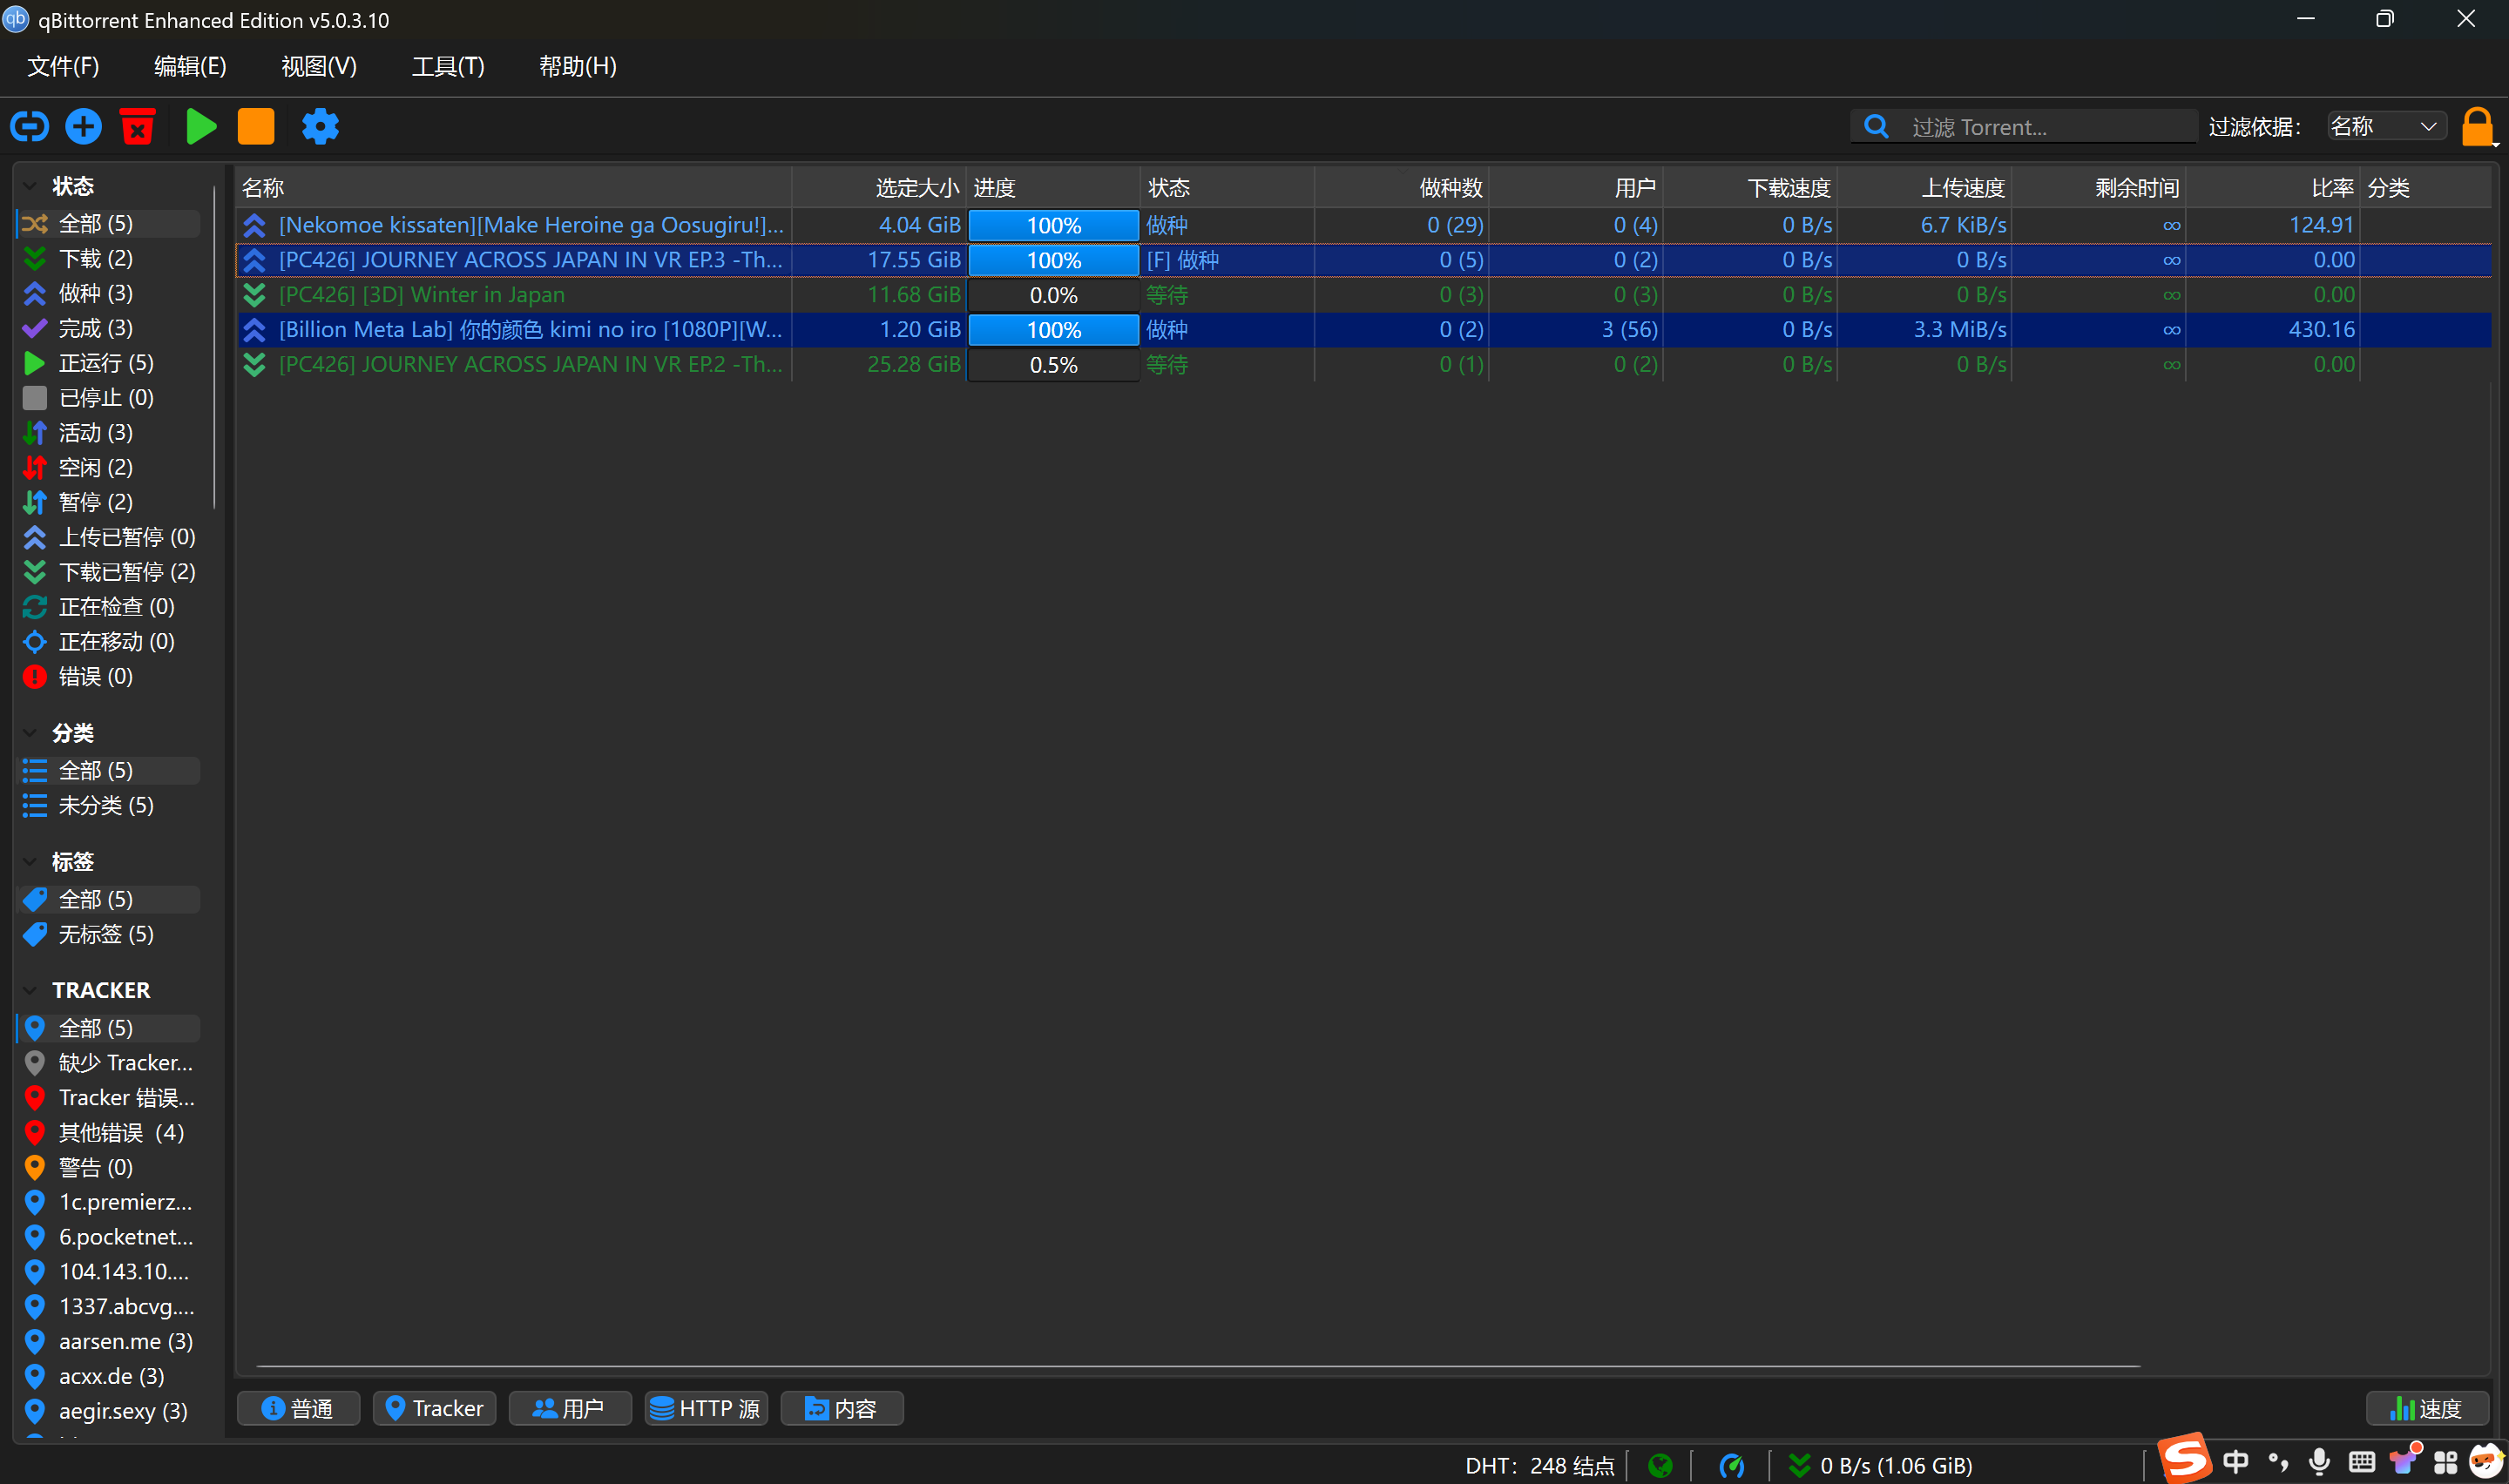Filter by 已停止 (0) status
Screen dimensions: 2509x1484
pos(110,398)
